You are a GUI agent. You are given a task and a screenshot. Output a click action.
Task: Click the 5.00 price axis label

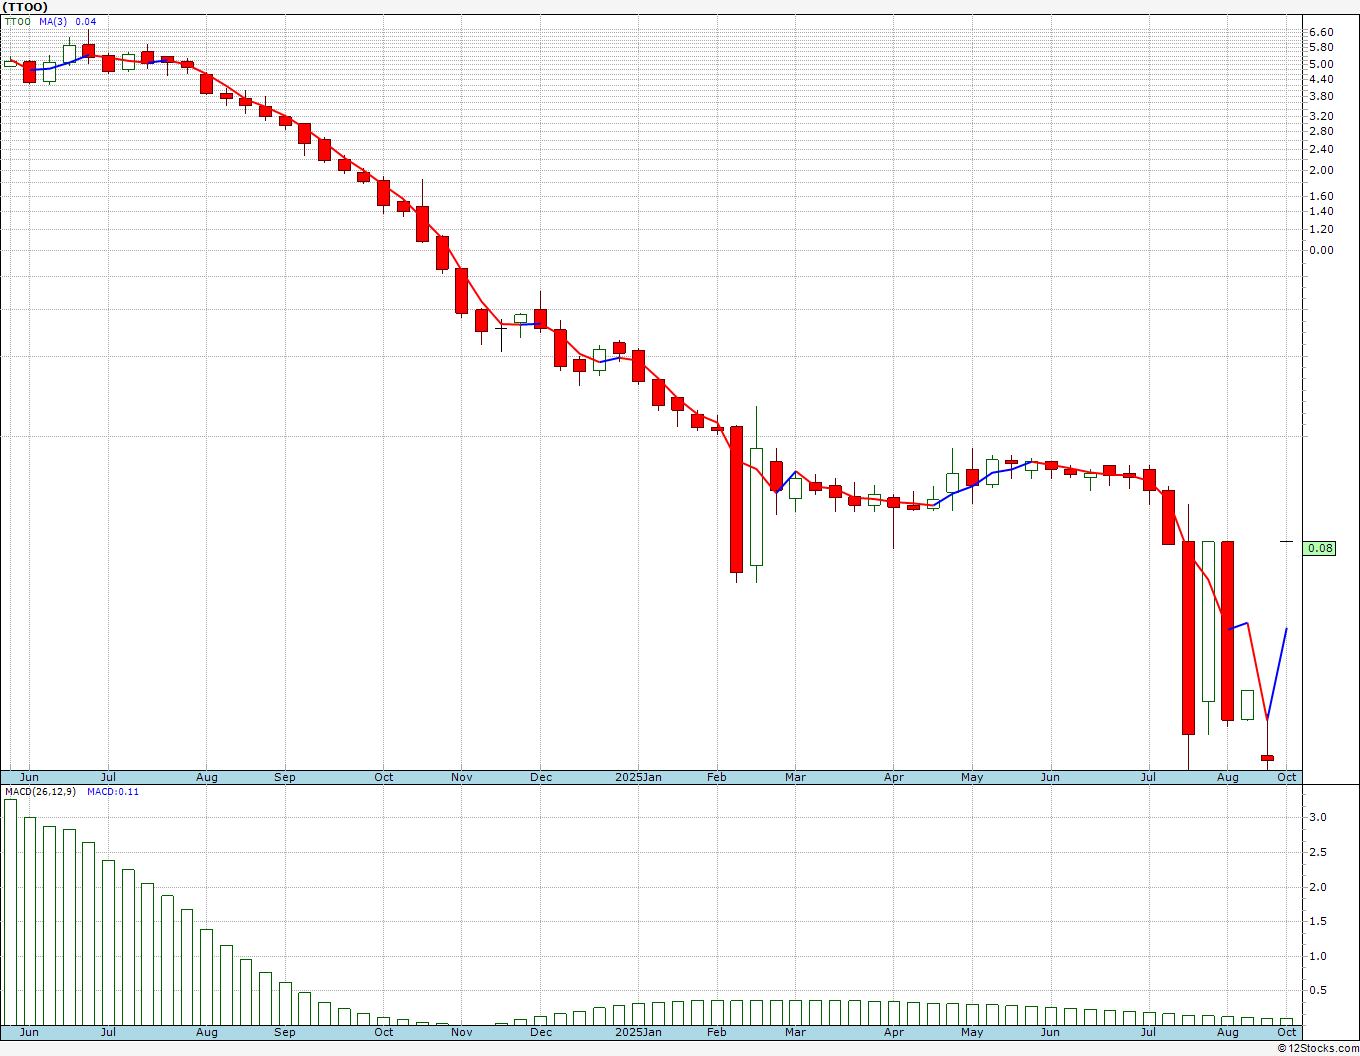1320,64
